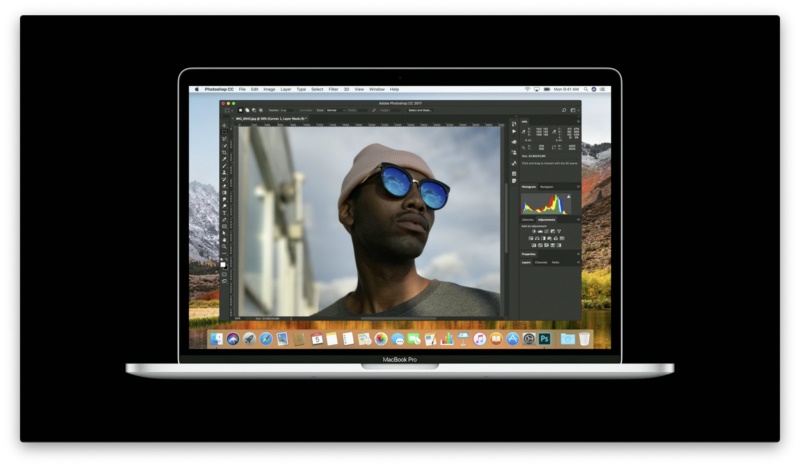
Task: Open the Adjustments panel menu
Action: point(578,219)
